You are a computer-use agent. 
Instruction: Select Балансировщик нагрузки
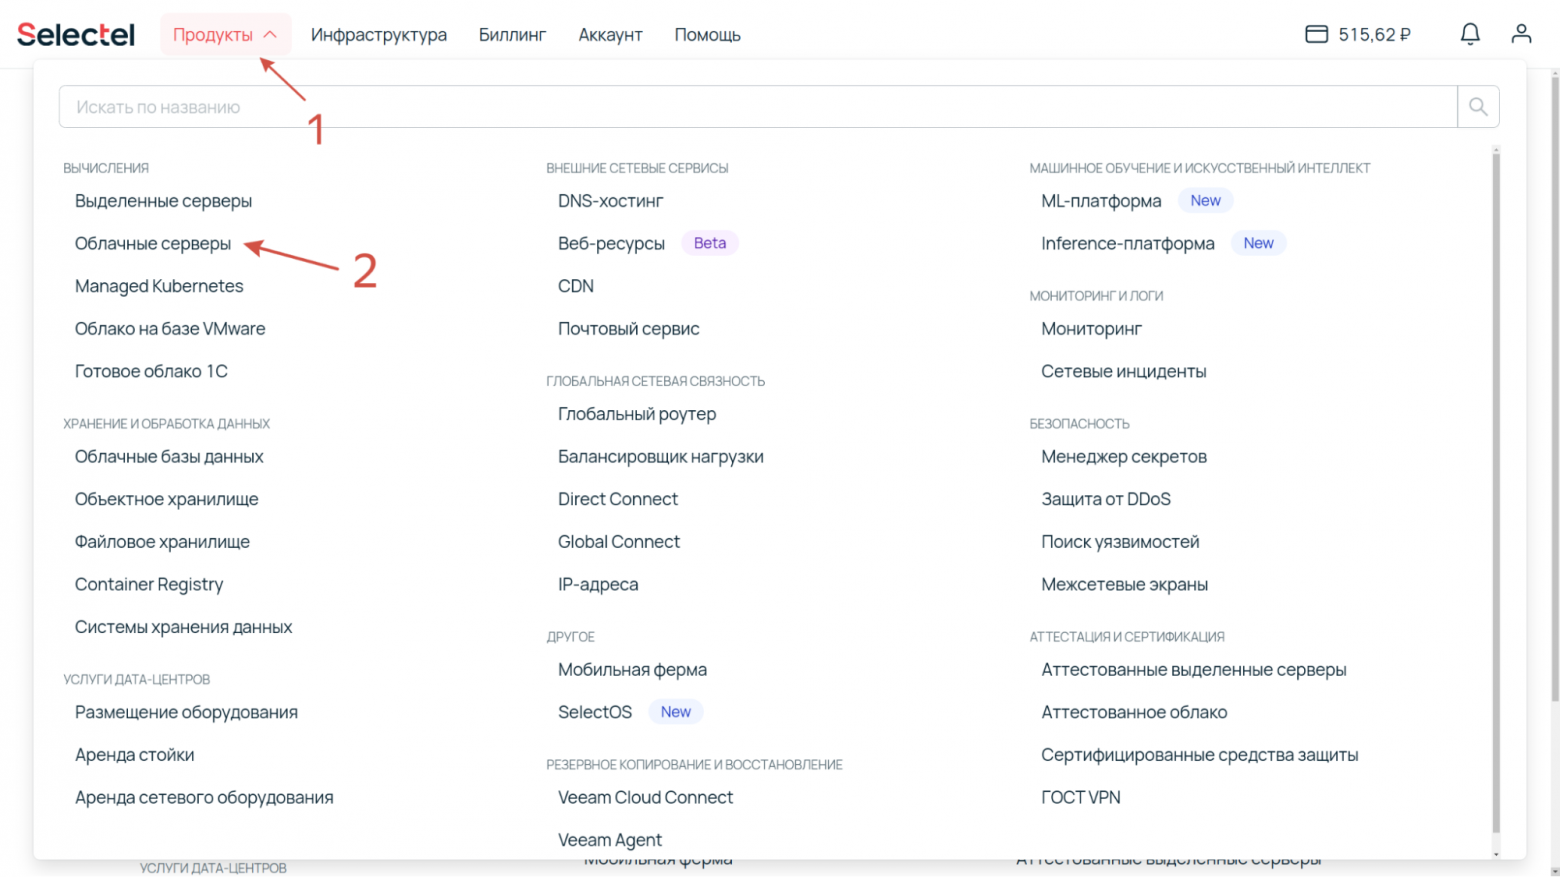[660, 457]
